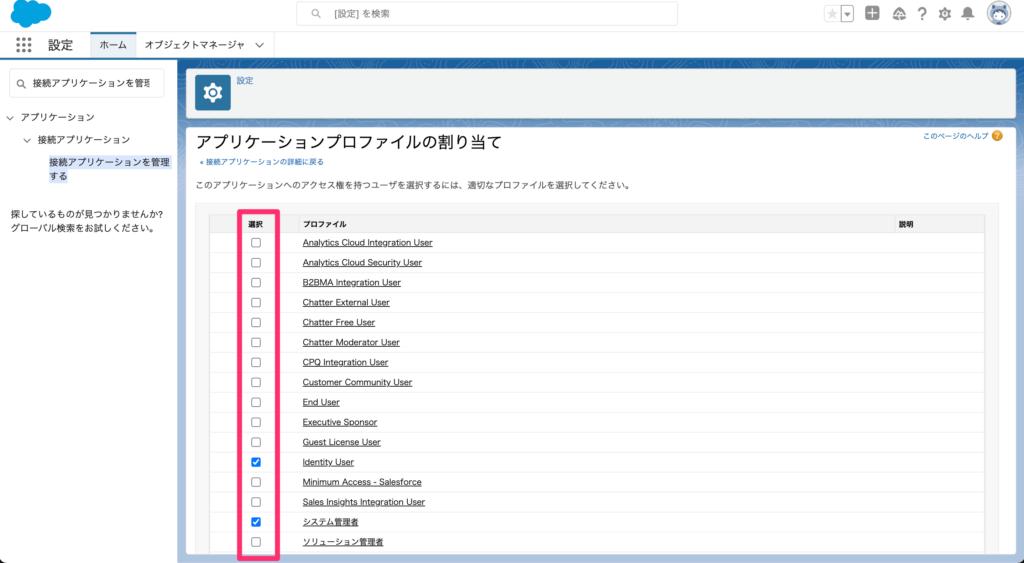Click the orange help icon near page help
Viewport: 1024px width, 563px height.
[x=997, y=136]
